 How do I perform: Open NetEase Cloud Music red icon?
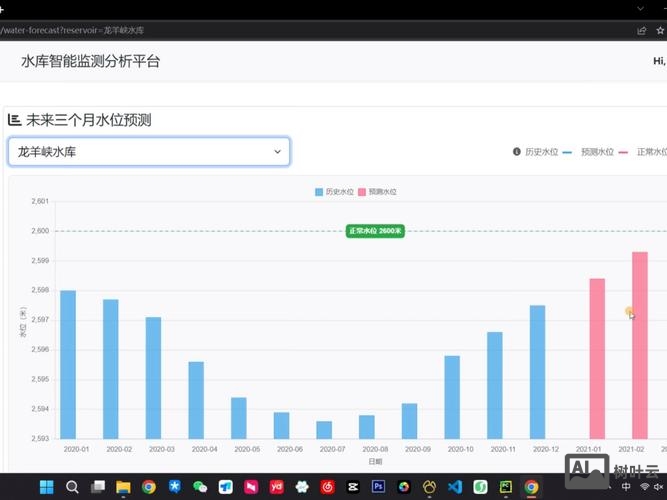(328, 486)
